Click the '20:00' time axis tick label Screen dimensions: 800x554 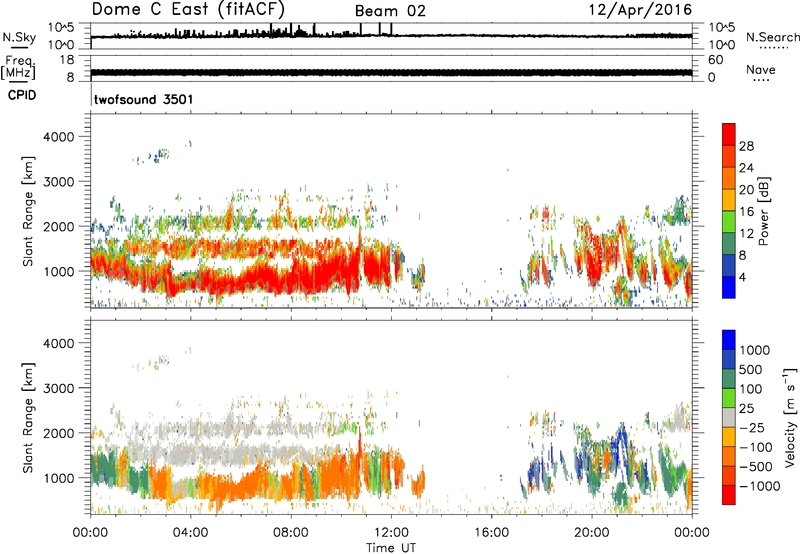[x=592, y=533]
